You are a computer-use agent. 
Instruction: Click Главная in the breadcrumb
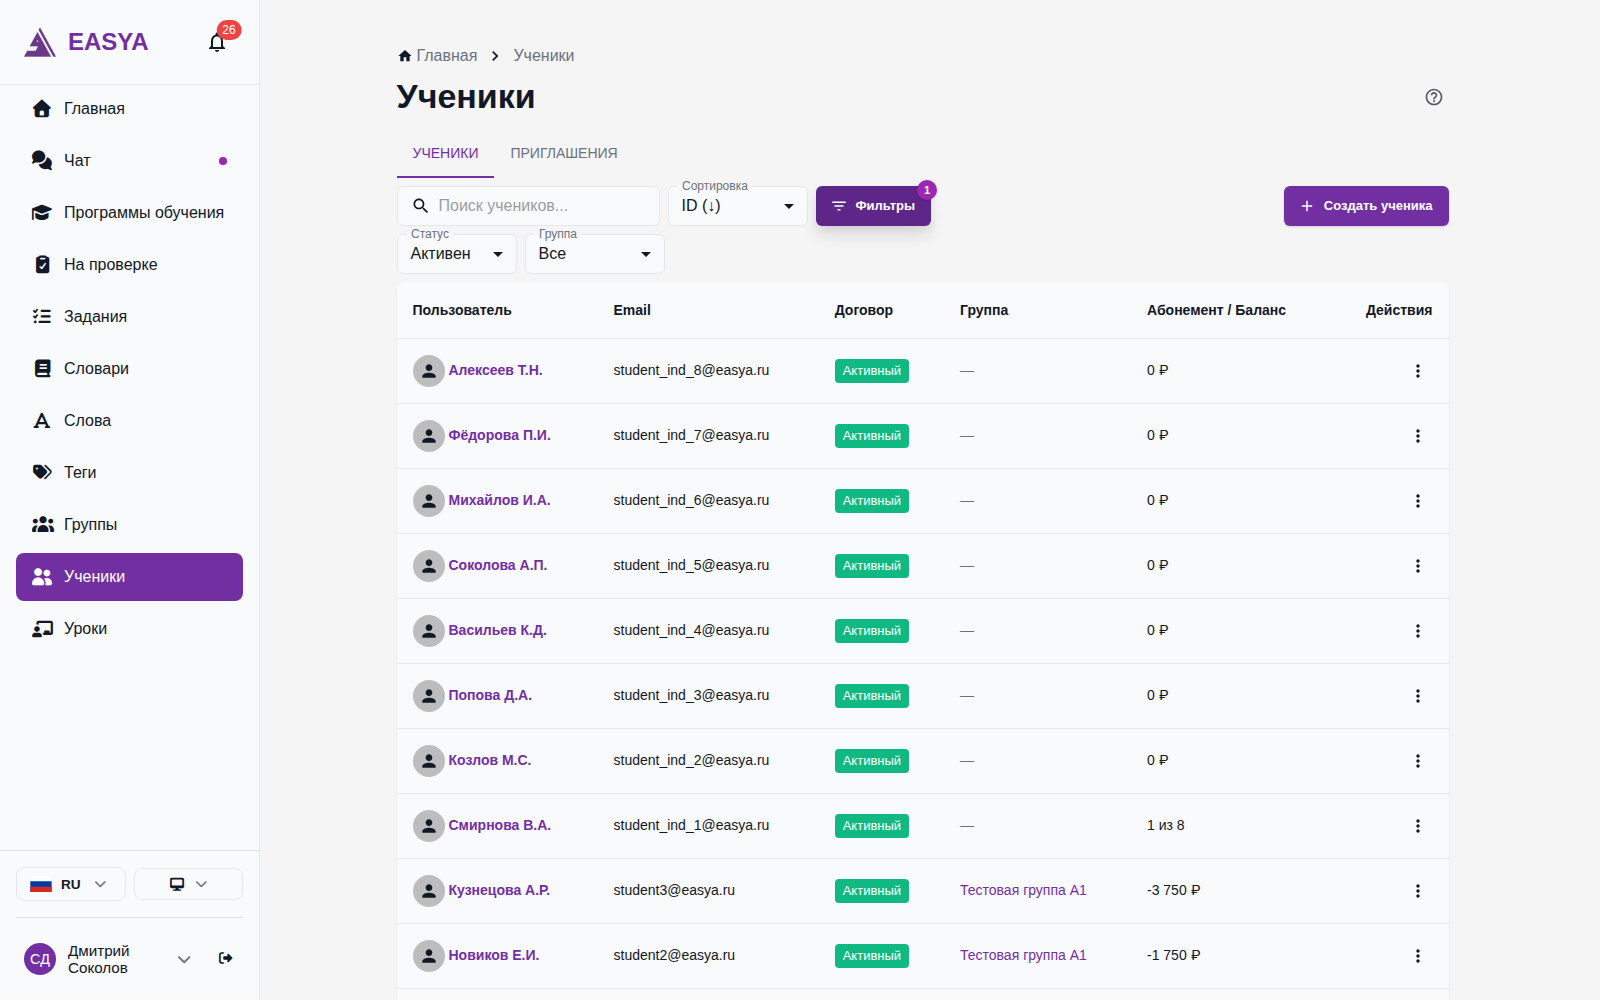(438, 56)
